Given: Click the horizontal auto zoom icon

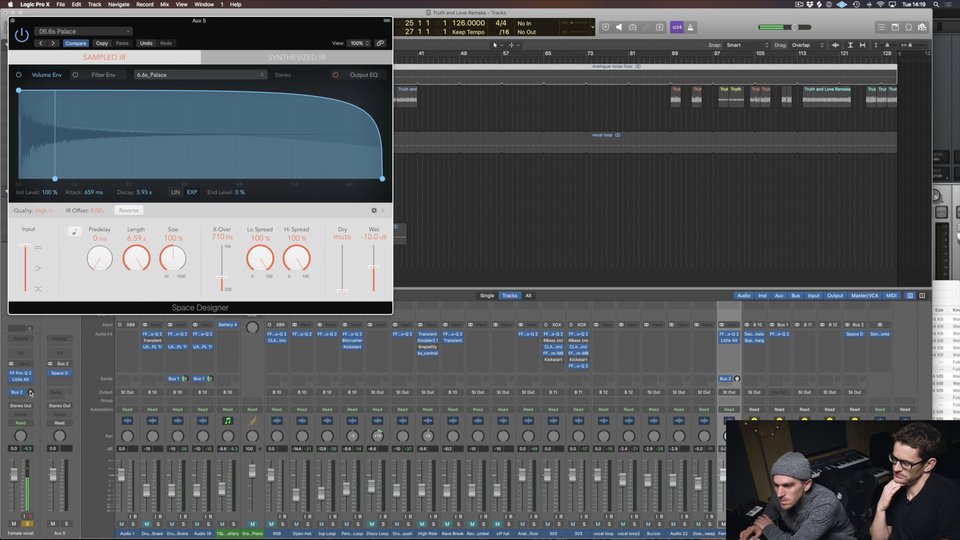Looking at the screenshot, I should 863,45.
